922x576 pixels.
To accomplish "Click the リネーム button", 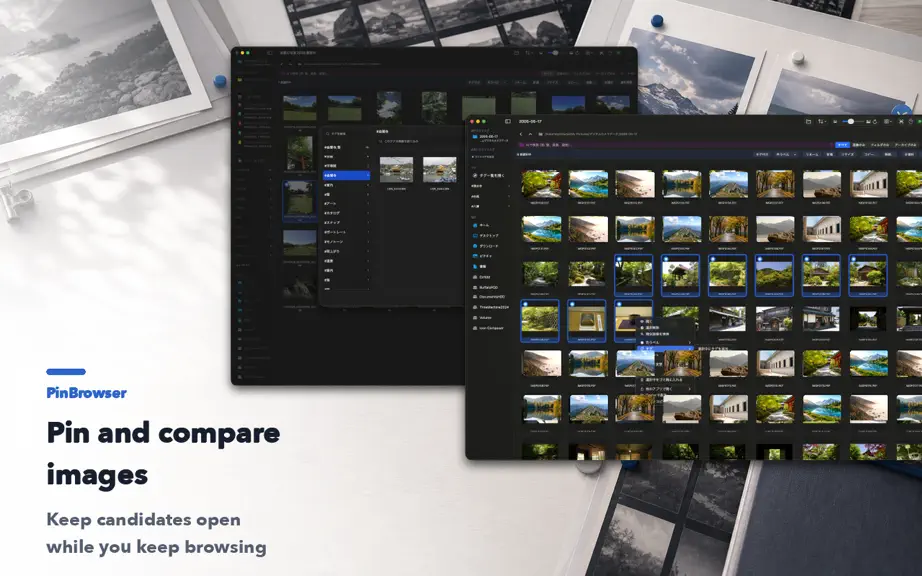I will [812, 155].
